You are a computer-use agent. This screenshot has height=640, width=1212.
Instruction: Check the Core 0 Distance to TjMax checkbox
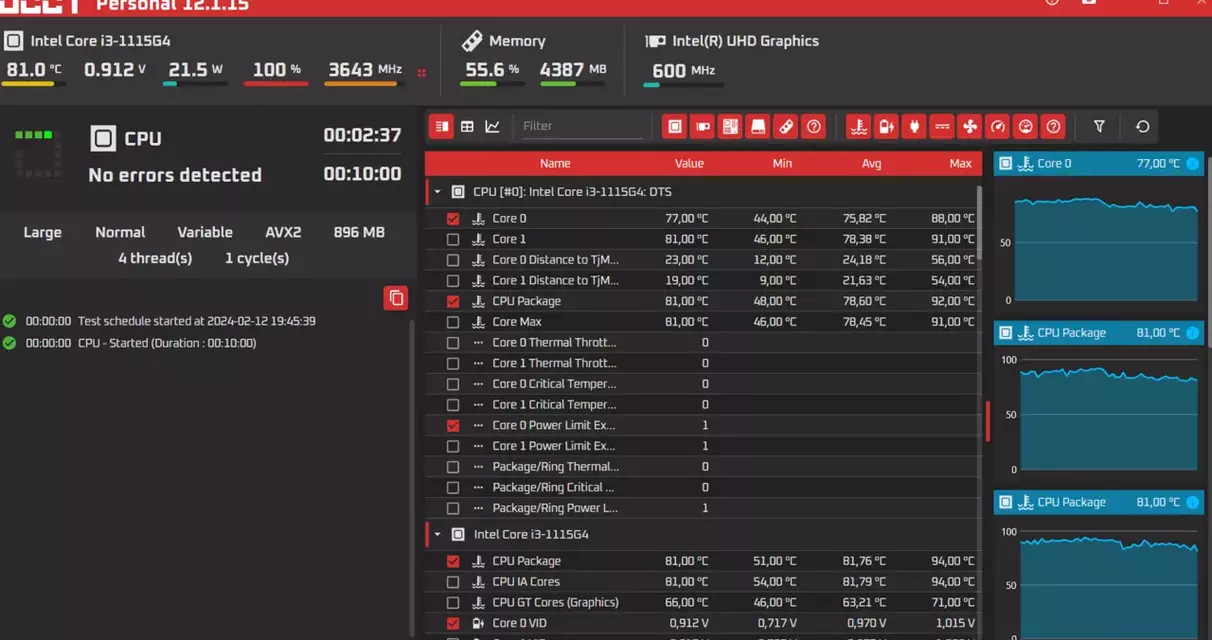tap(453, 260)
